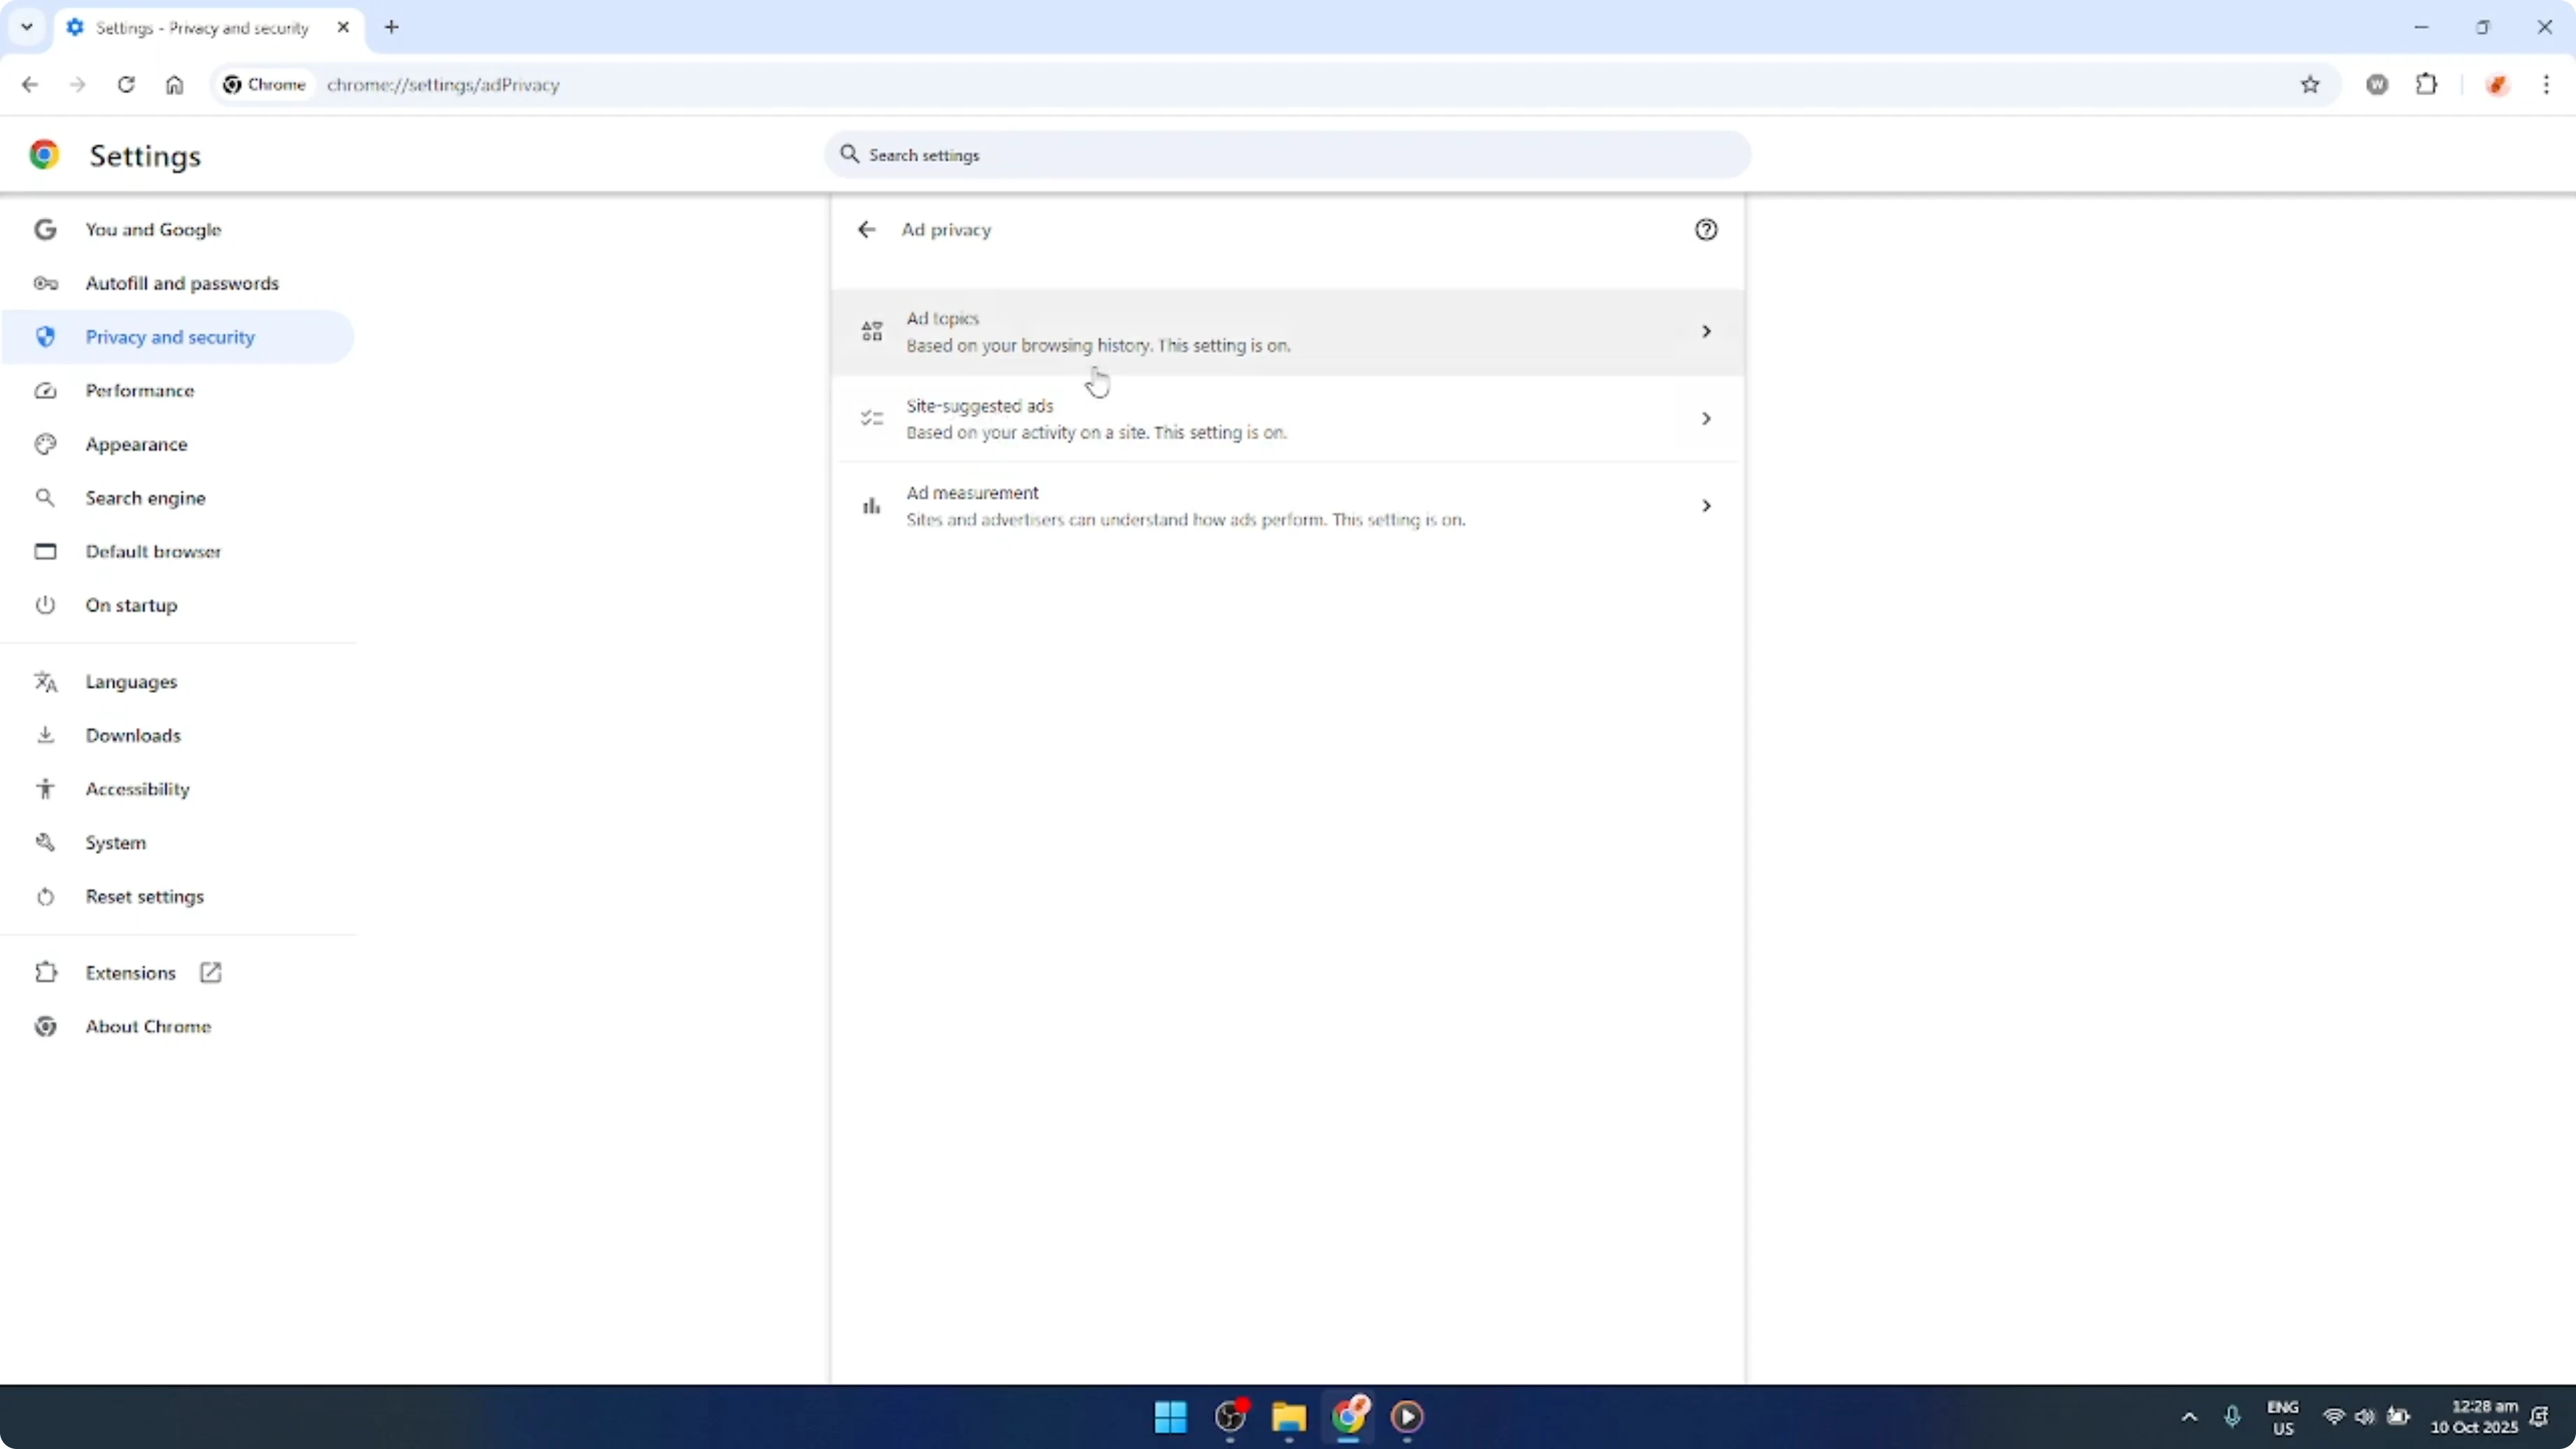
Task: Click the bookmark star in the address bar
Action: click(2311, 85)
